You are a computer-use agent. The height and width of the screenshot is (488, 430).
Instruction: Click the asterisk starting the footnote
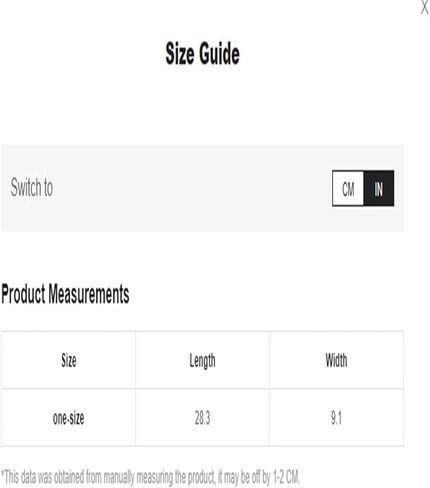pyautogui.click(x=3, y=473)
